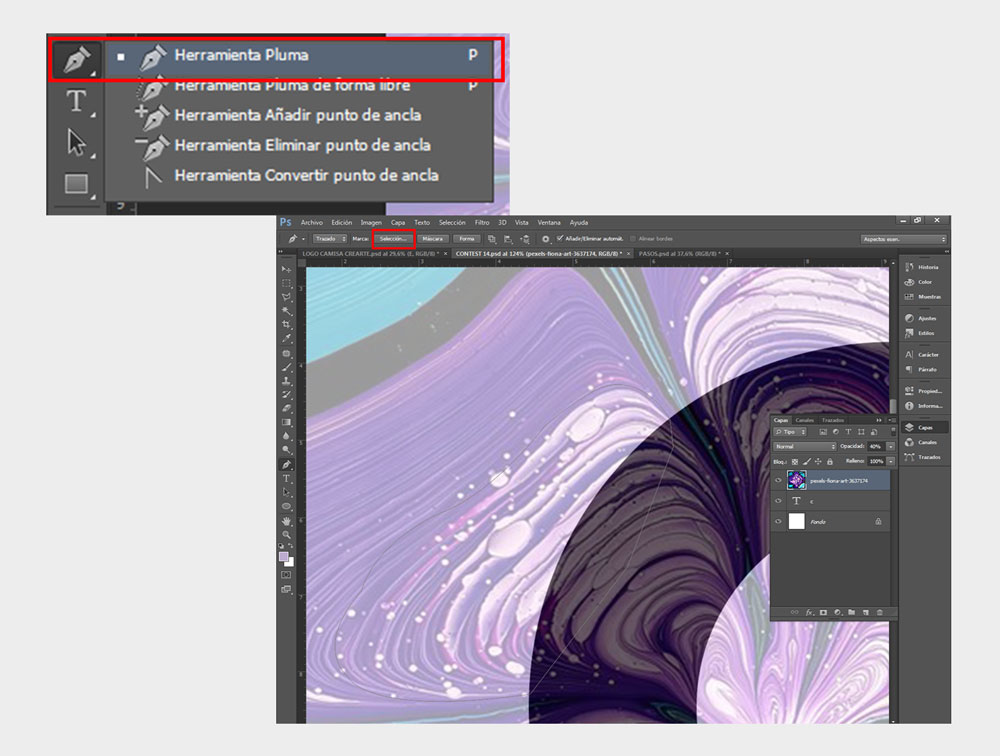Select the Clone Stamp tool
Screen dimensions: 1000x756
point(286,381)
